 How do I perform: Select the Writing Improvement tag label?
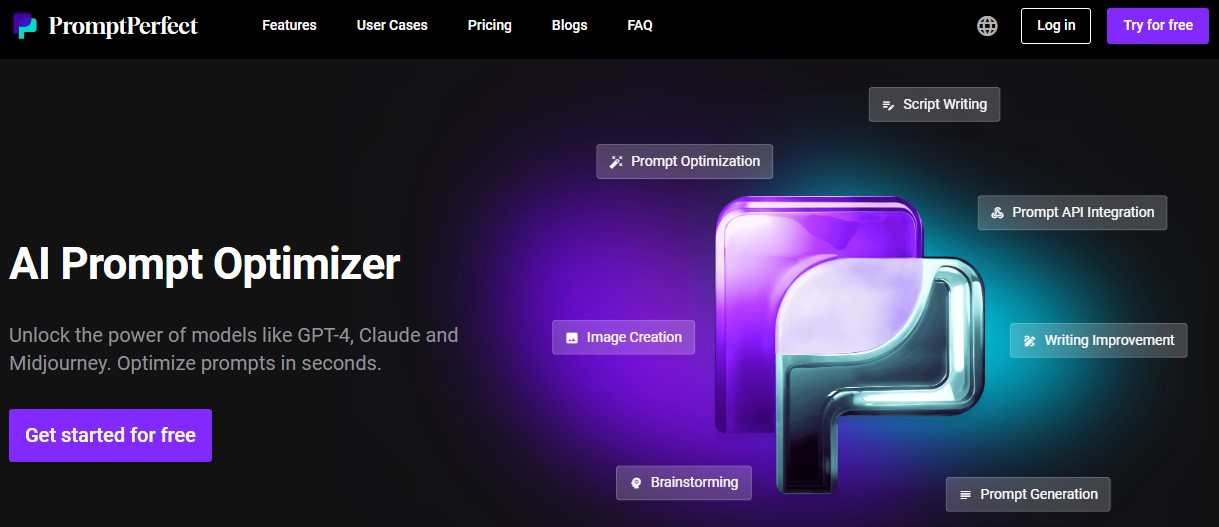(x=1109, y=340)
